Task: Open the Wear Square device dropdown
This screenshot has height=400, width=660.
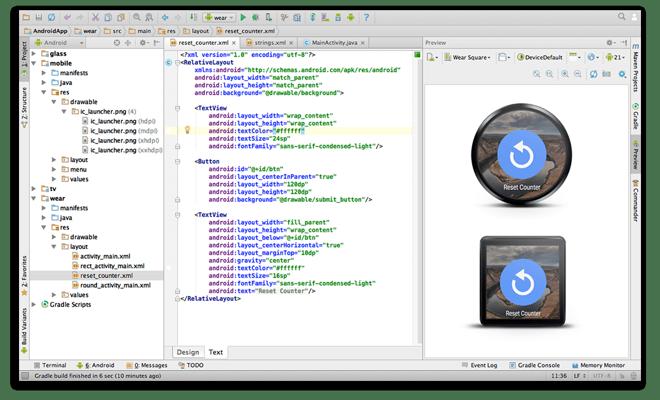Action: click(468, 57)
